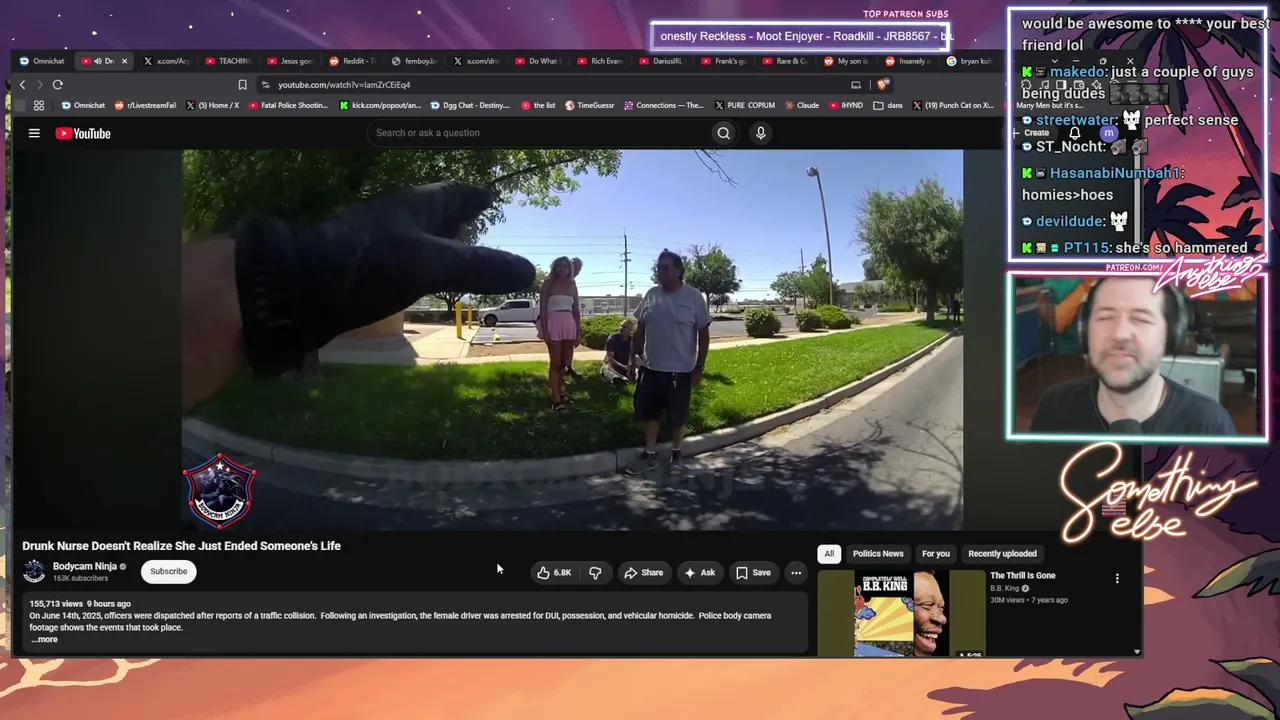Click the picture-in-picture address bar icon
The height and width of the screenshot is (720, 1280).
[855, 85]
